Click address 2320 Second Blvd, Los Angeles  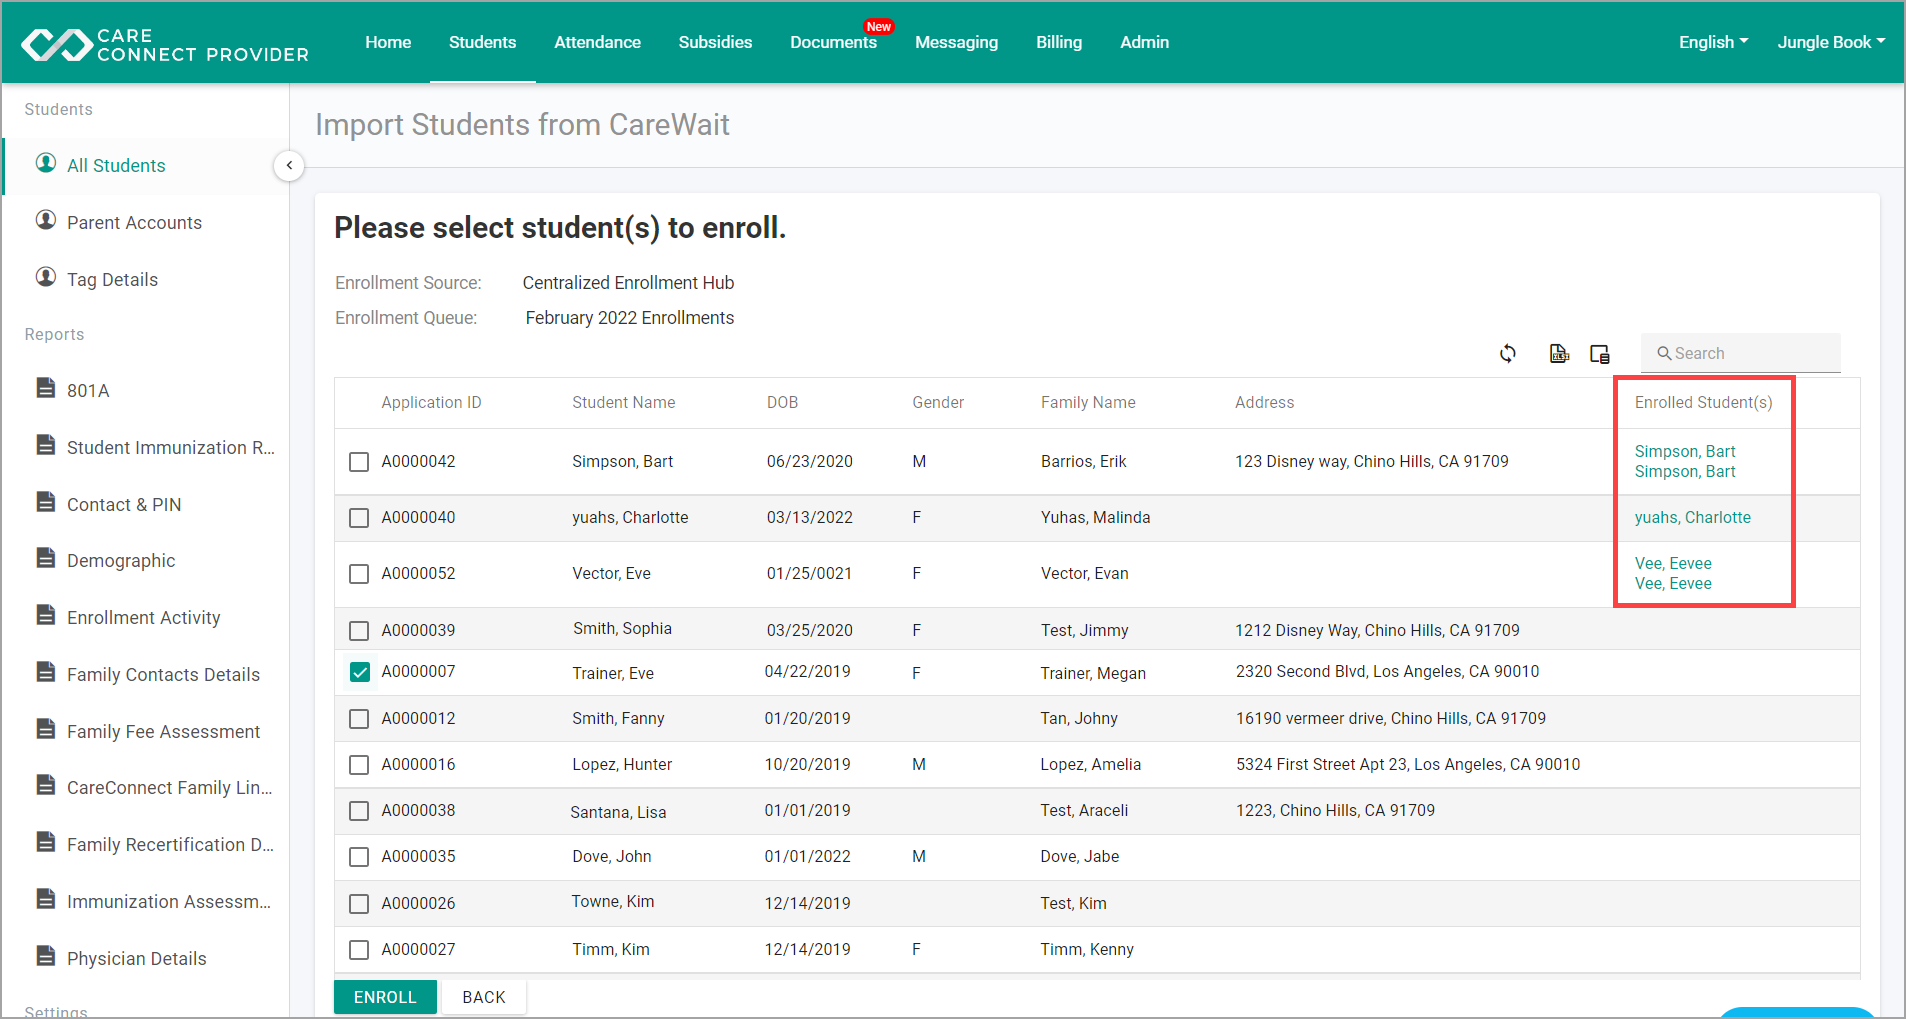pyautogui.click(x=1387, y=671)
